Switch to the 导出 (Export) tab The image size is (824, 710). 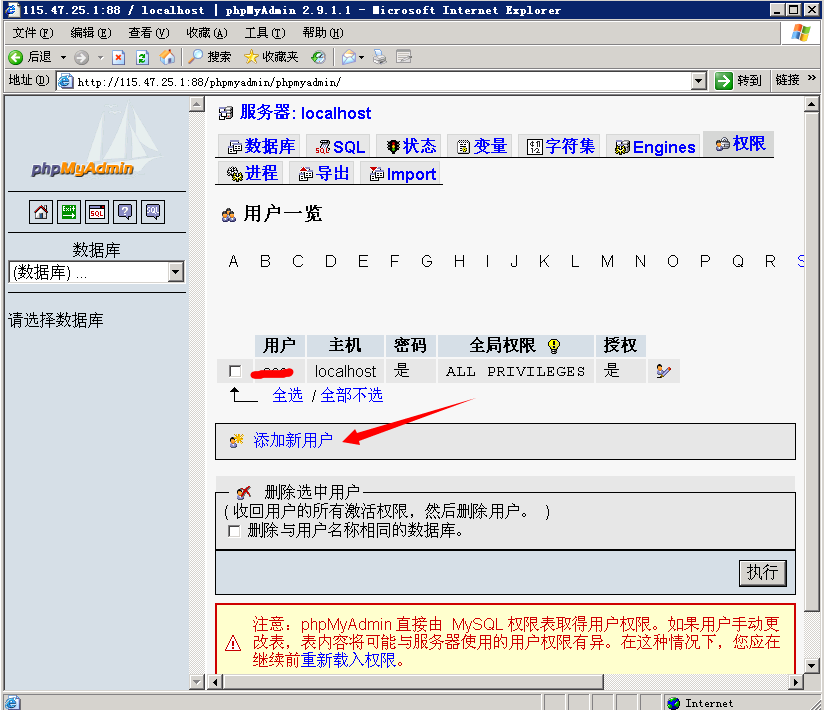point(323,173)
